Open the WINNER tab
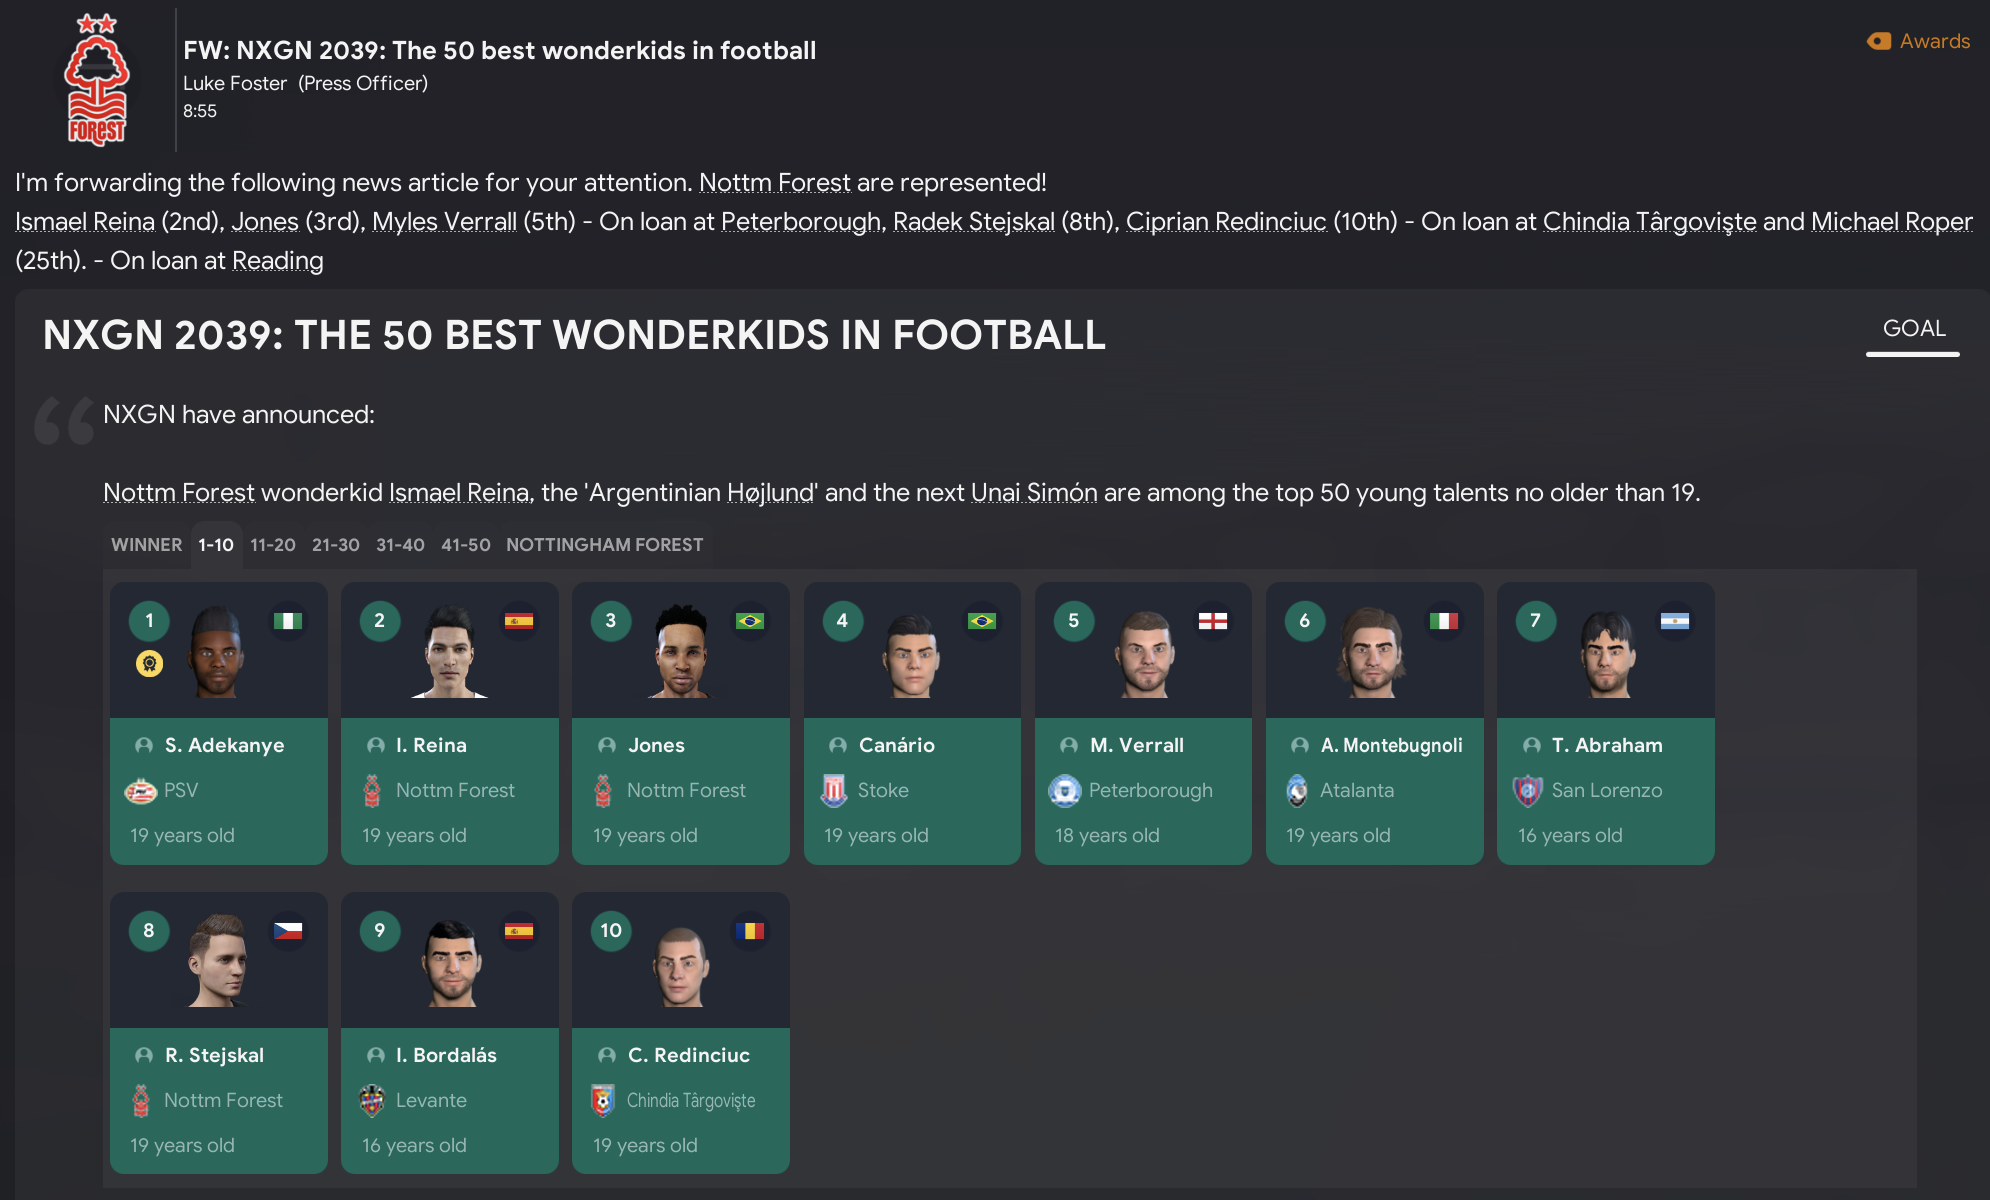 146,545
